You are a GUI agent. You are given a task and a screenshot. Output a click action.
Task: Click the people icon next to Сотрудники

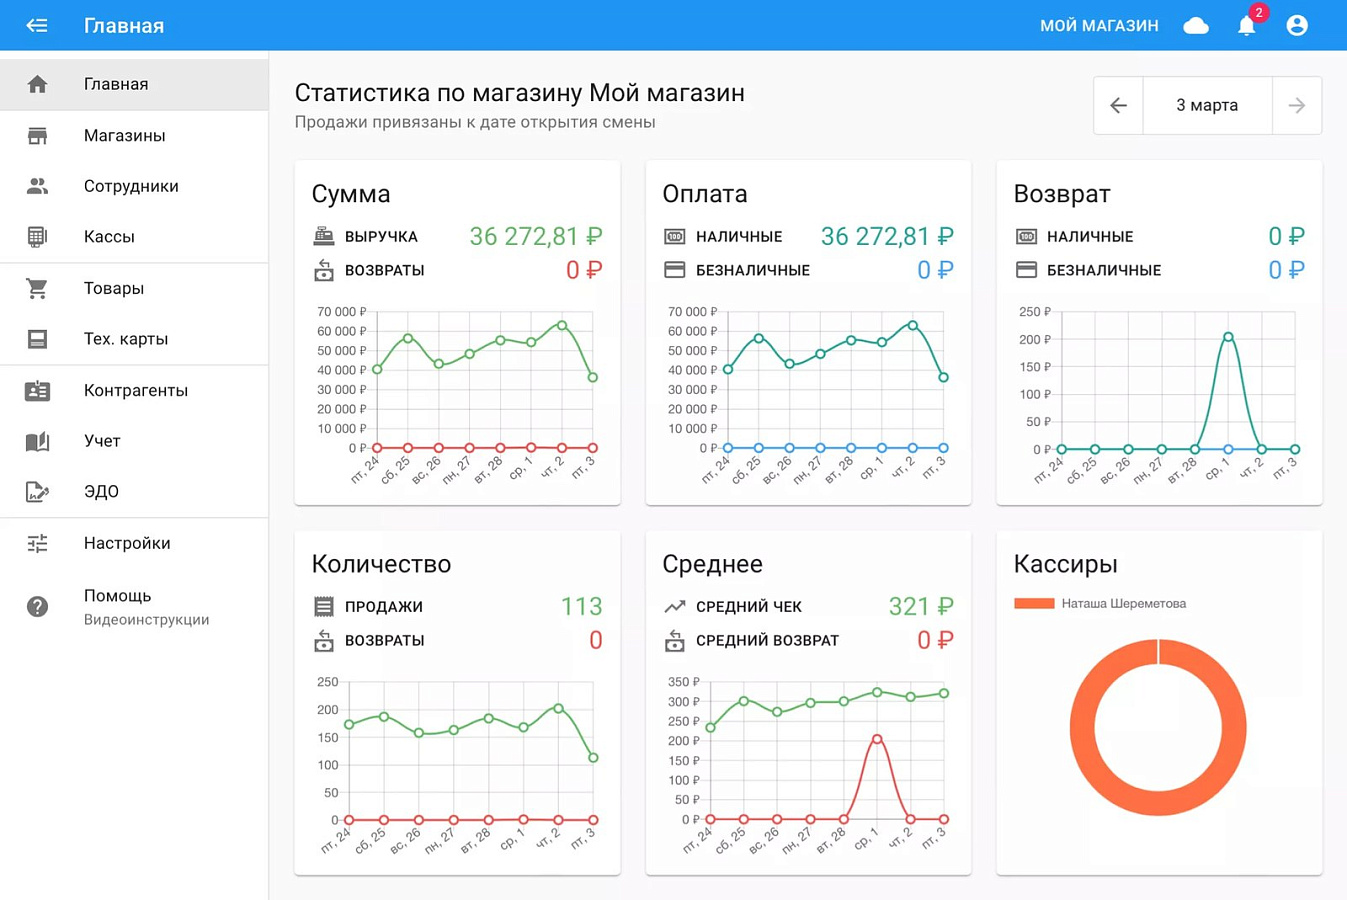(x=37, y=186)
